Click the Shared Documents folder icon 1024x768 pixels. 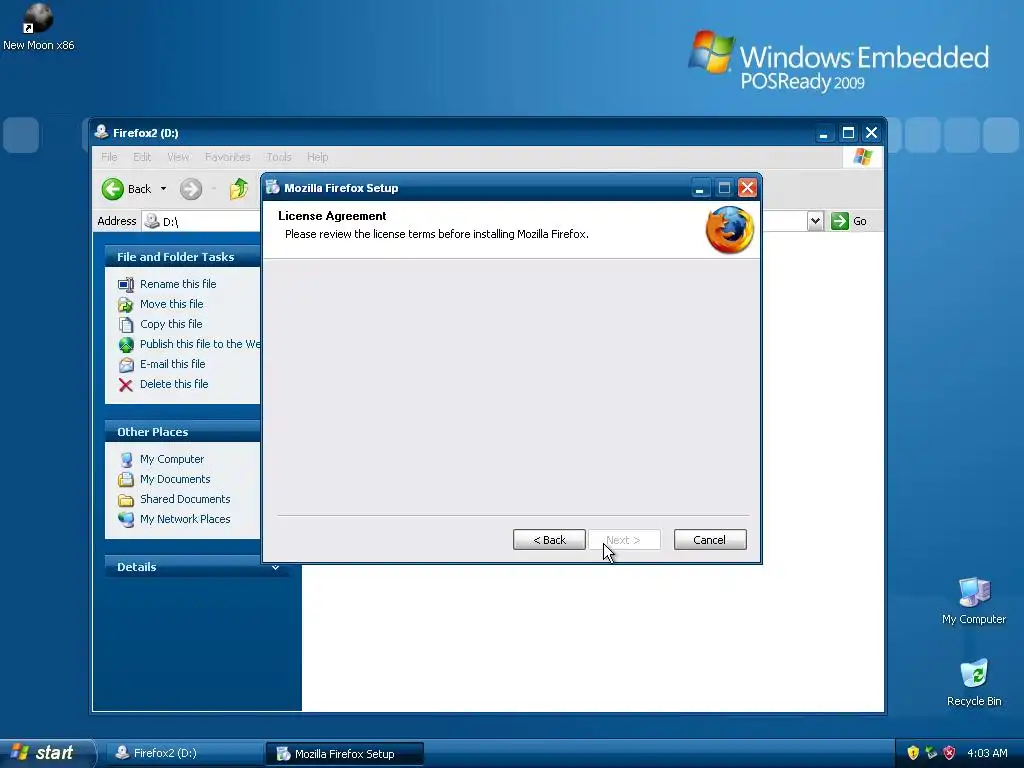tap(126, 500)
